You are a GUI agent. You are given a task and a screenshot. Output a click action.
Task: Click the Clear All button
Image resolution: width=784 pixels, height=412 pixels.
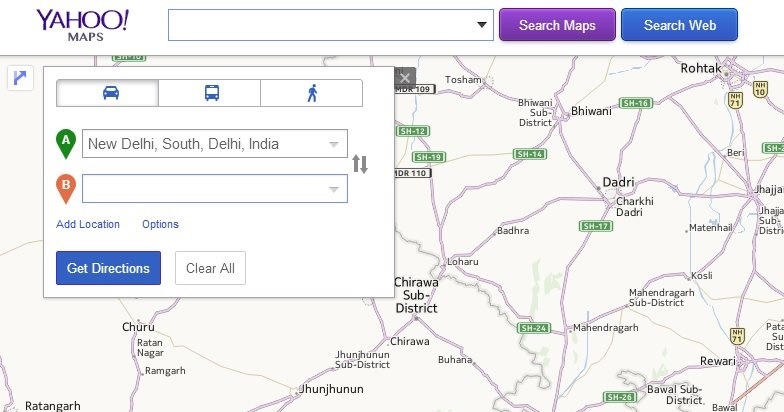210,268
